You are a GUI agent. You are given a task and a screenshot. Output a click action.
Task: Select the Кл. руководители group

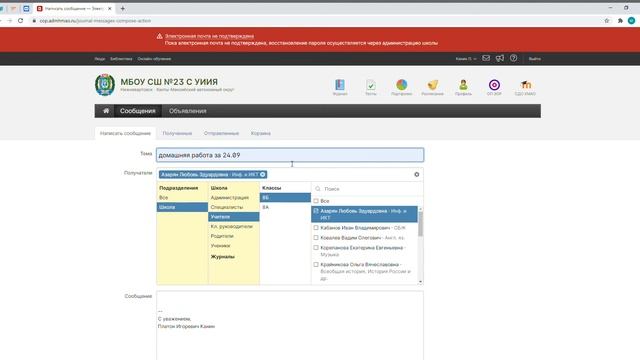point(233,227)
